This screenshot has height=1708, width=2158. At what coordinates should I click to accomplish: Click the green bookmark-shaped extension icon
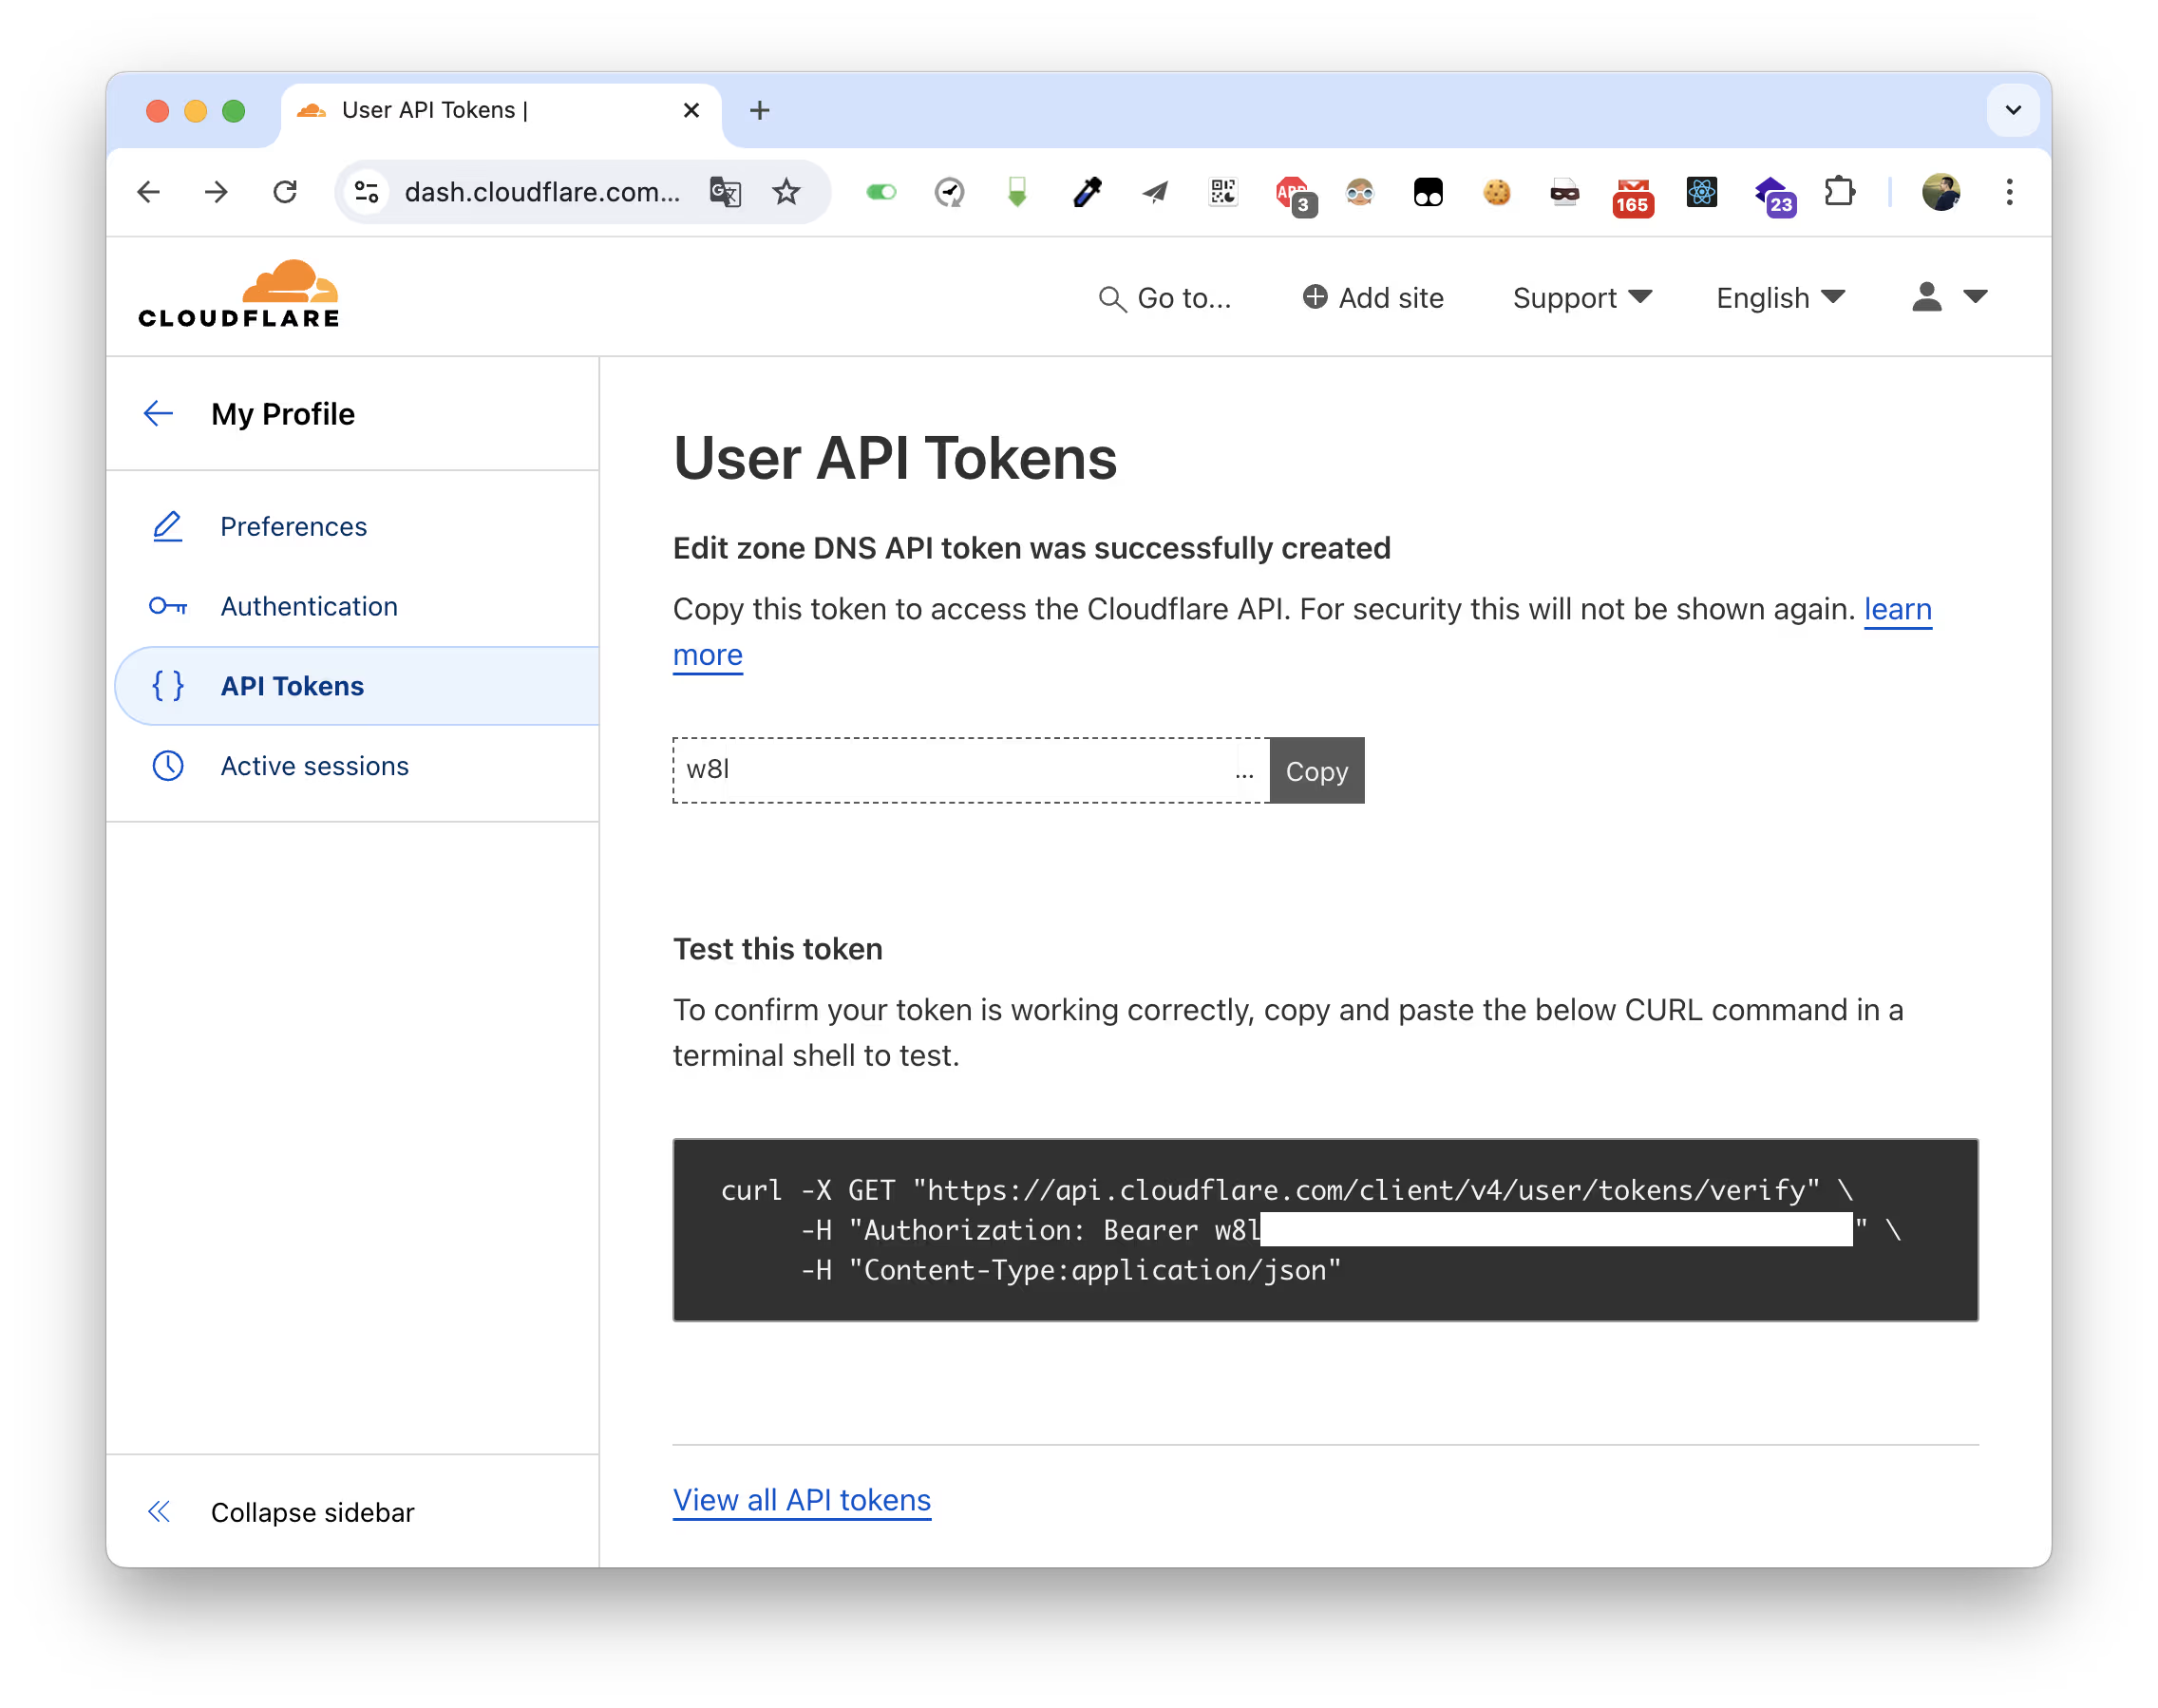(1017, 191)
